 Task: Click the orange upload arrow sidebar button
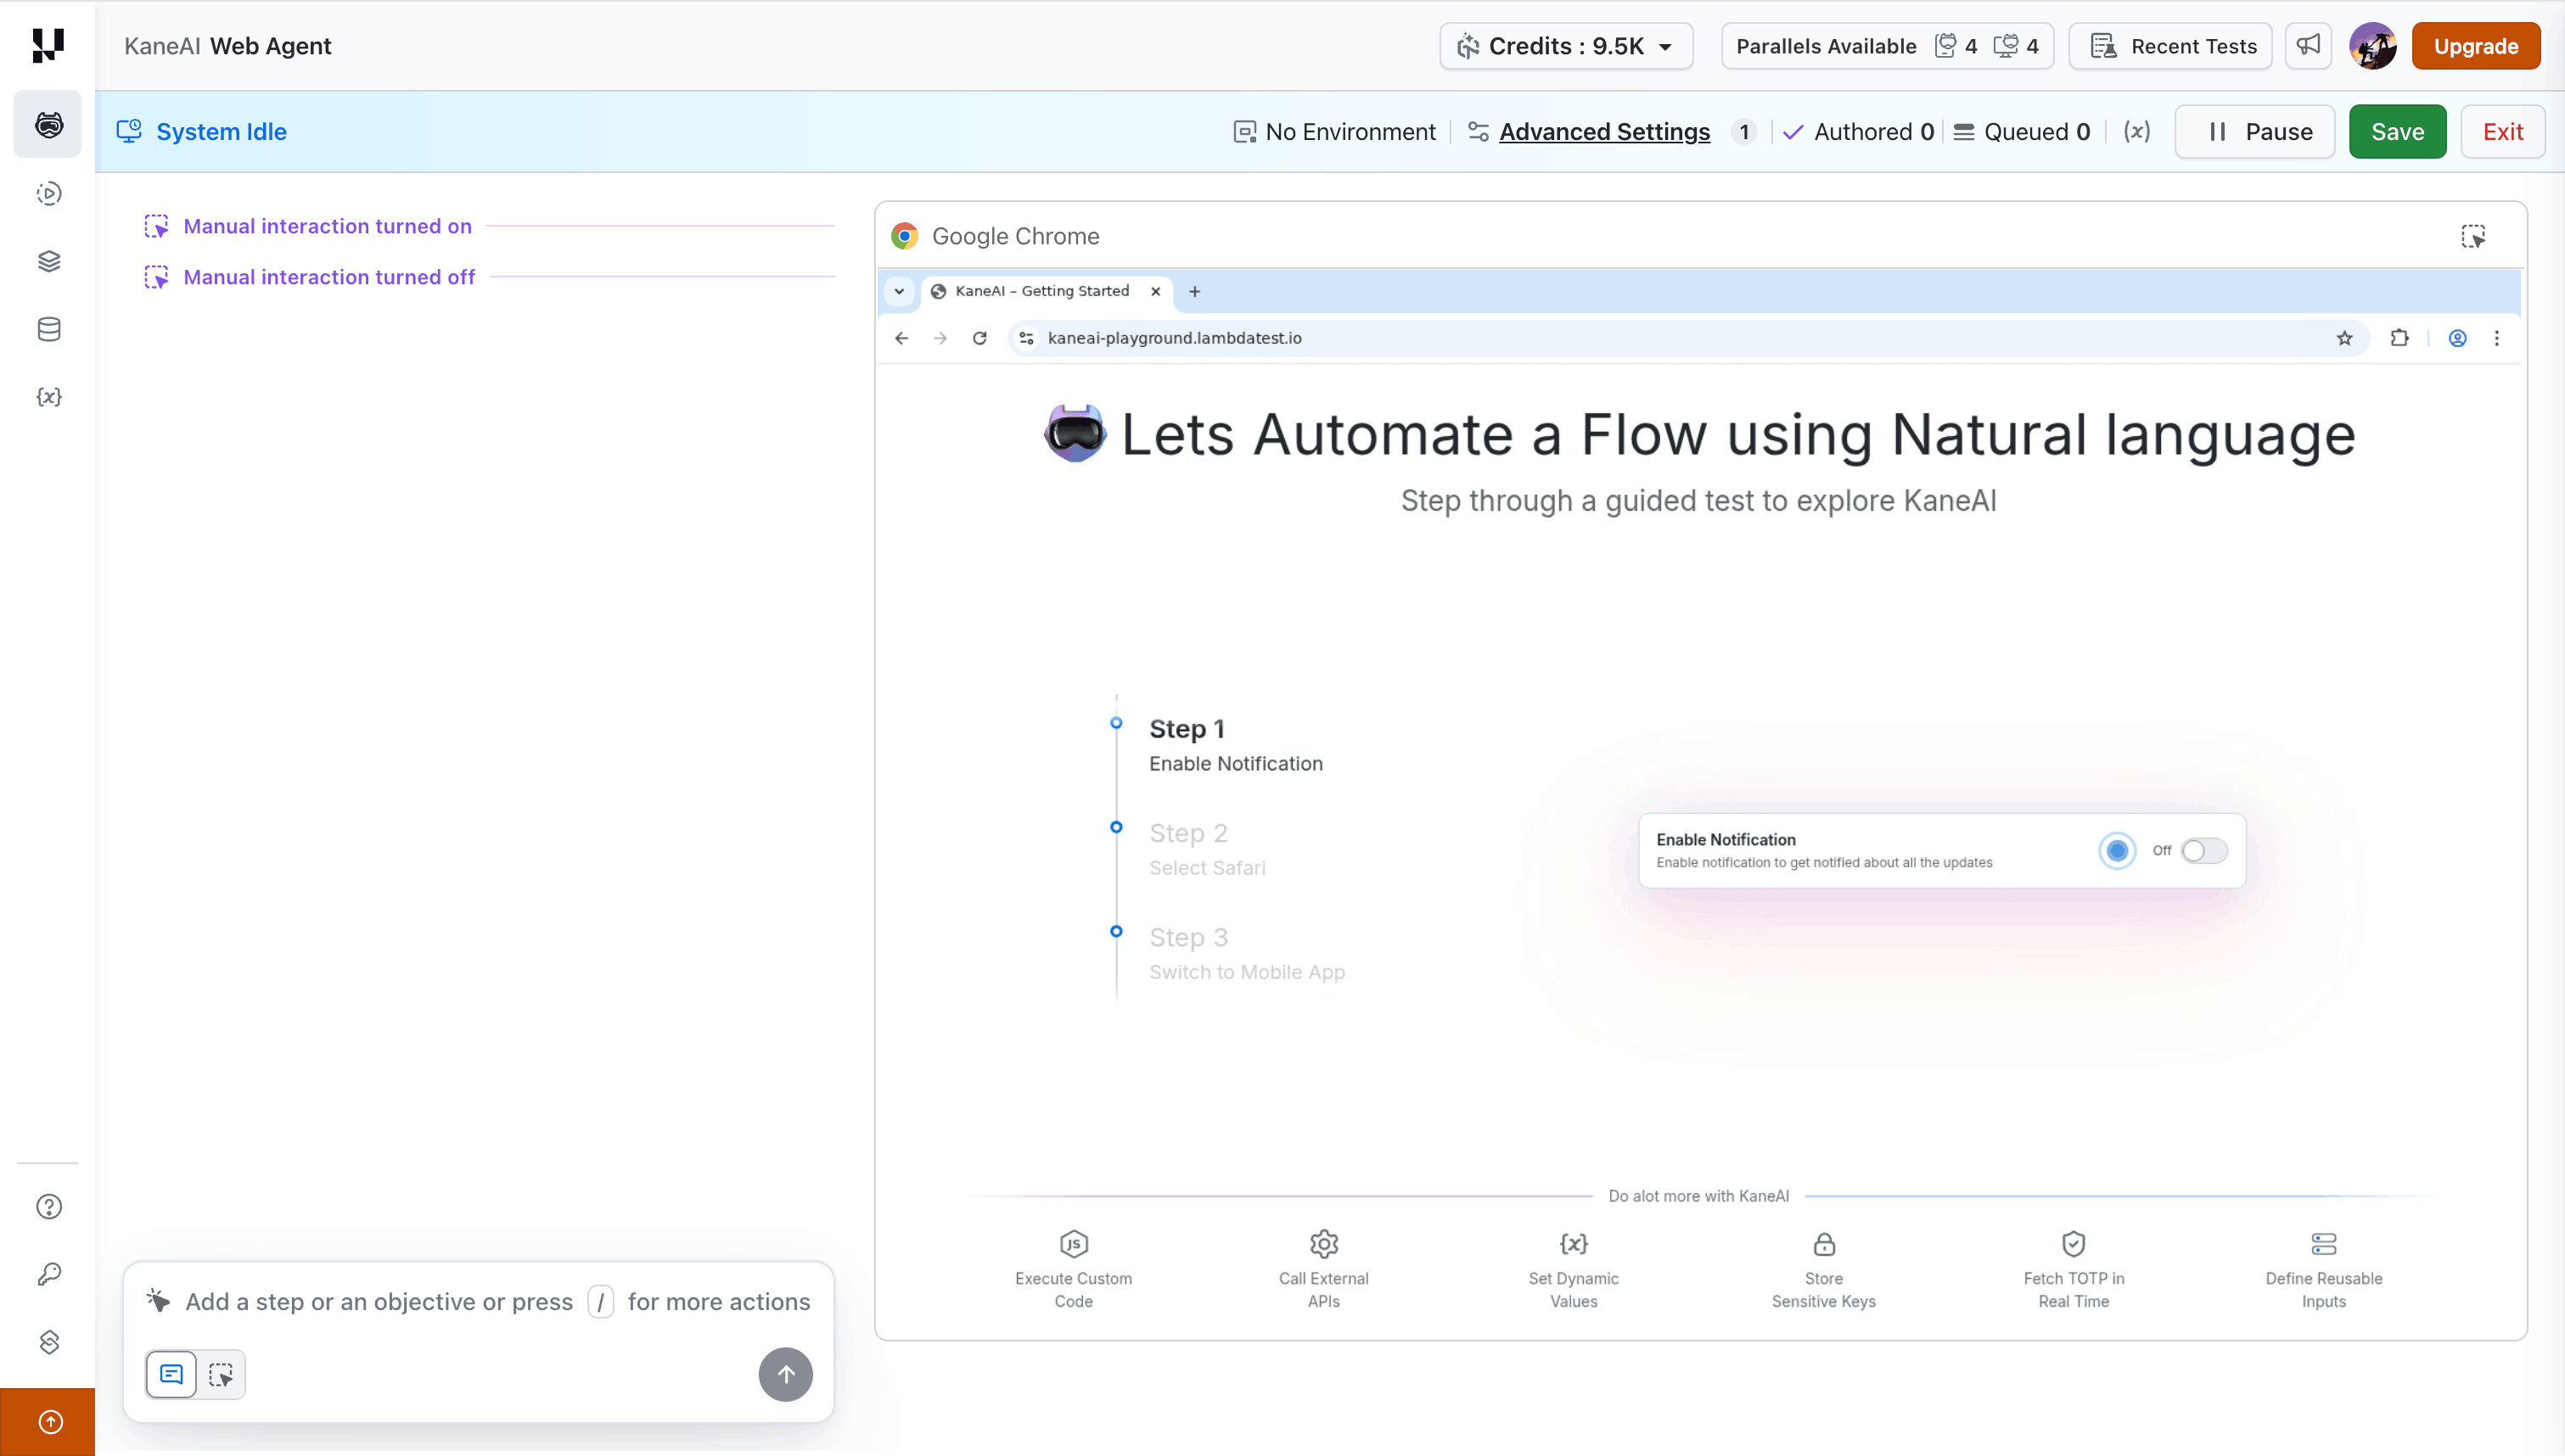pyautogui.click(x=48, y=1421)
